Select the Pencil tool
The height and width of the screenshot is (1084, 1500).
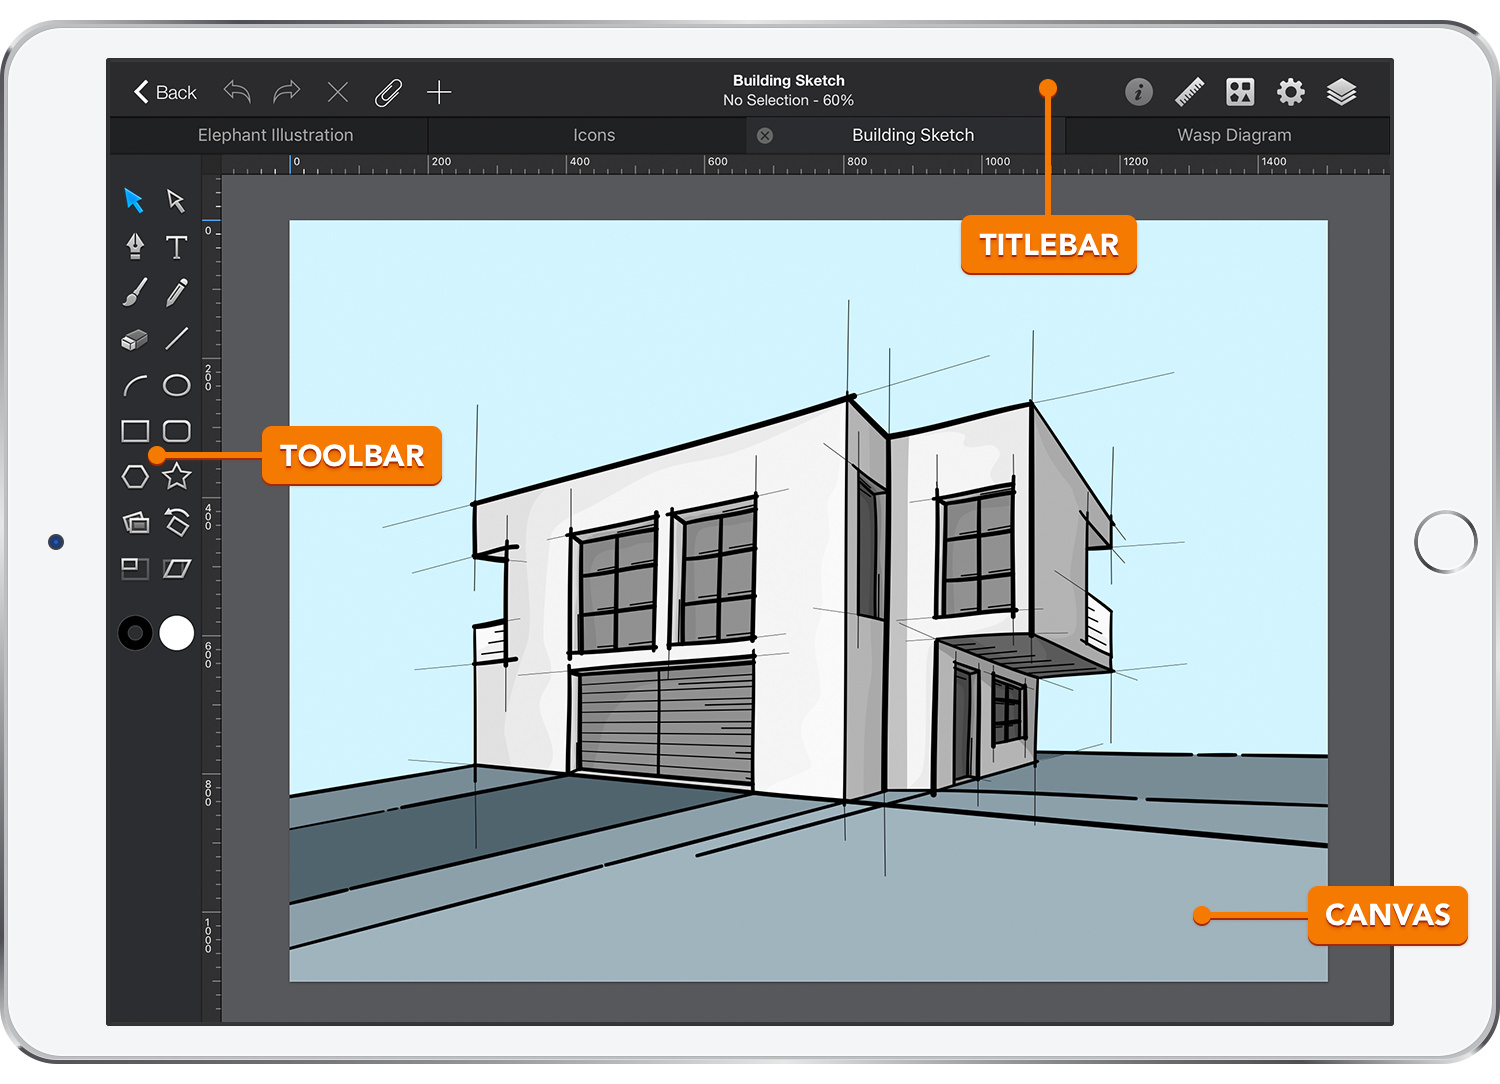(x=177, y=292)
